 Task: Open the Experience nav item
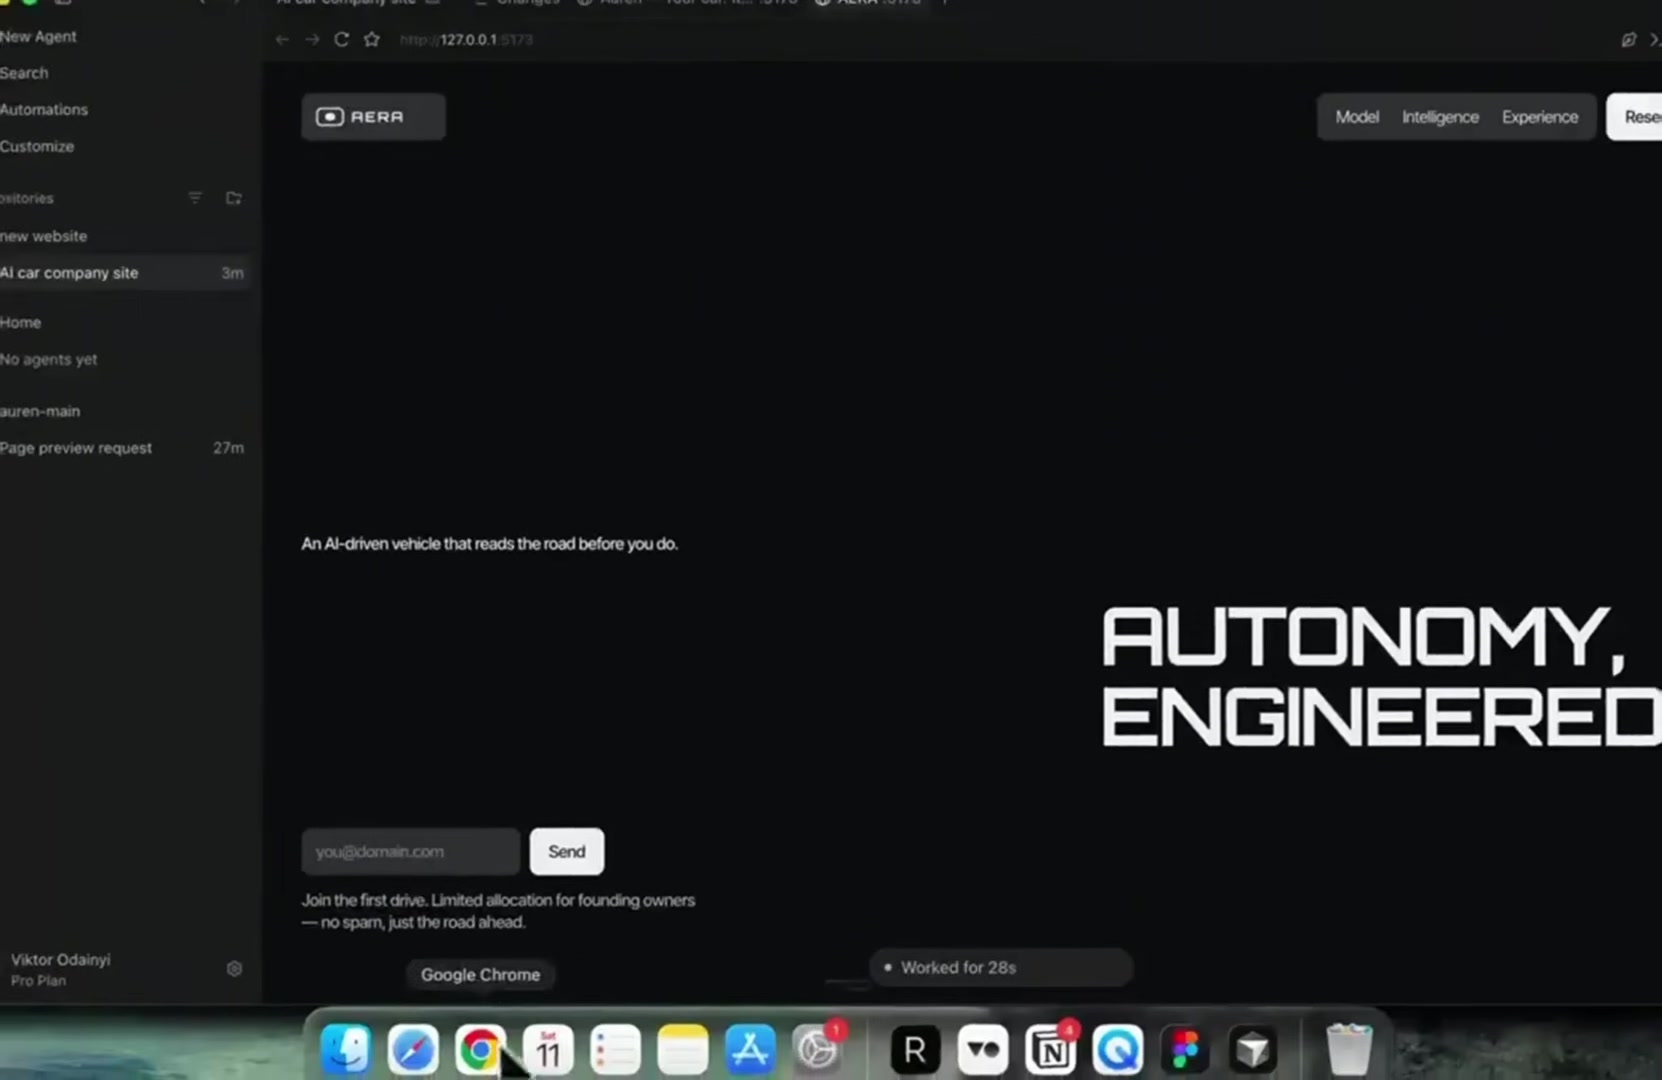pos(1540,117)
